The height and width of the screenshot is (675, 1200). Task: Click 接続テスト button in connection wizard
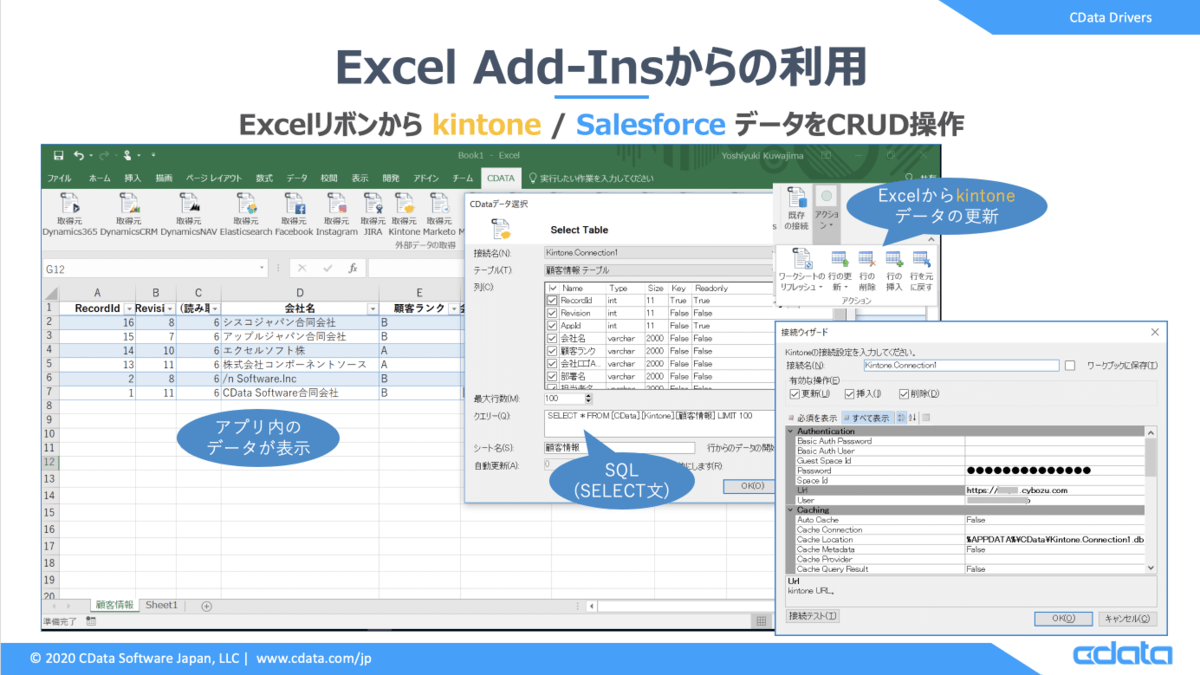pyautogui.click(x=813, y=616)
